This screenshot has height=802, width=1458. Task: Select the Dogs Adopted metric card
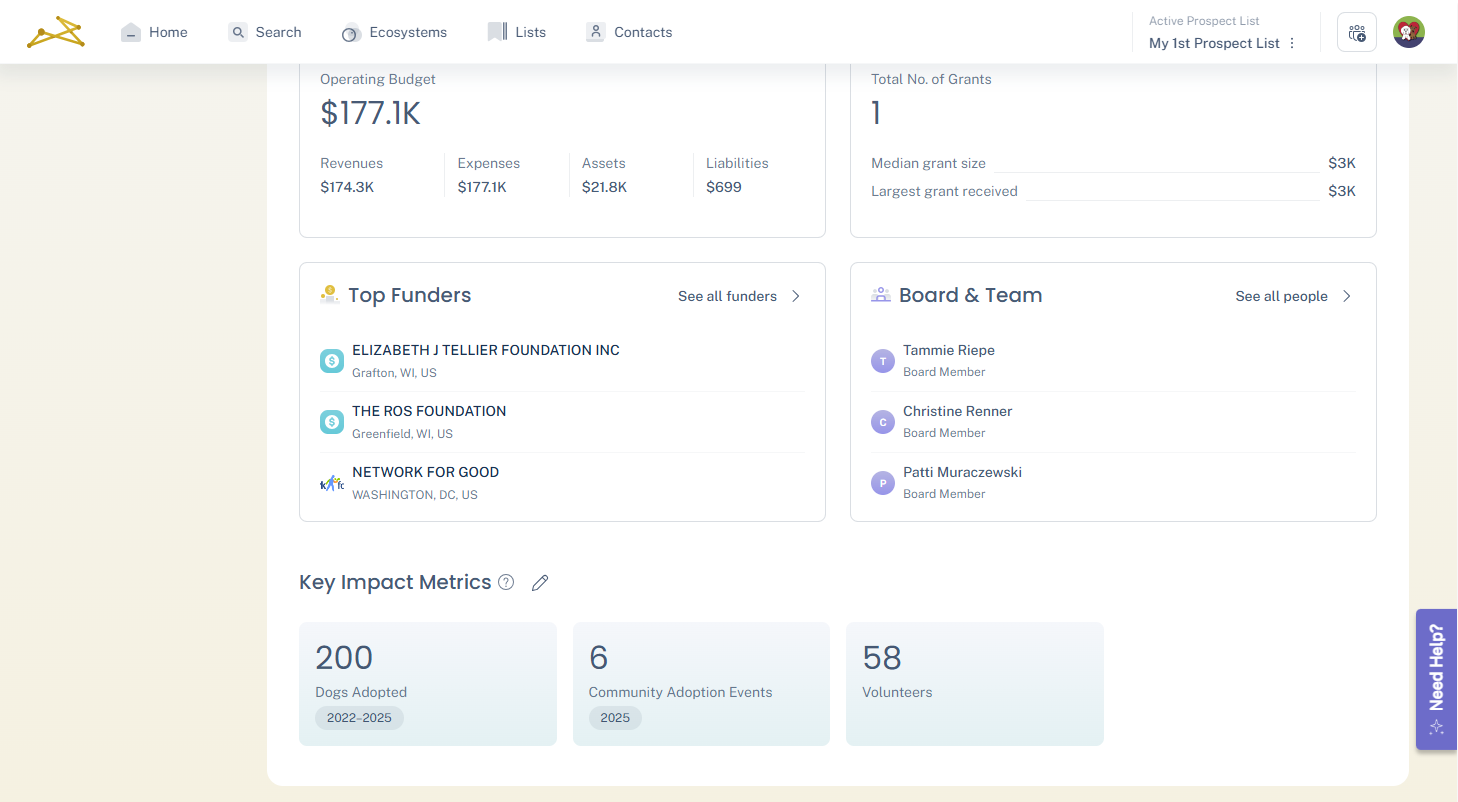pos(427,684)
